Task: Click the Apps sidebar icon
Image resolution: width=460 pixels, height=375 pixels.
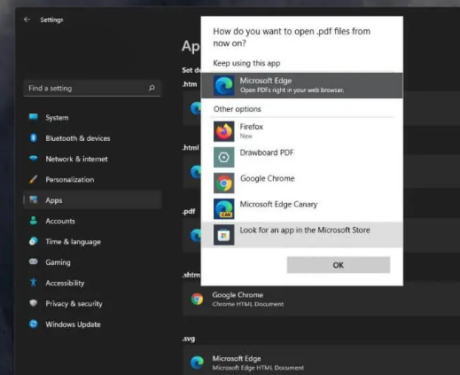Action: point(33,200)
